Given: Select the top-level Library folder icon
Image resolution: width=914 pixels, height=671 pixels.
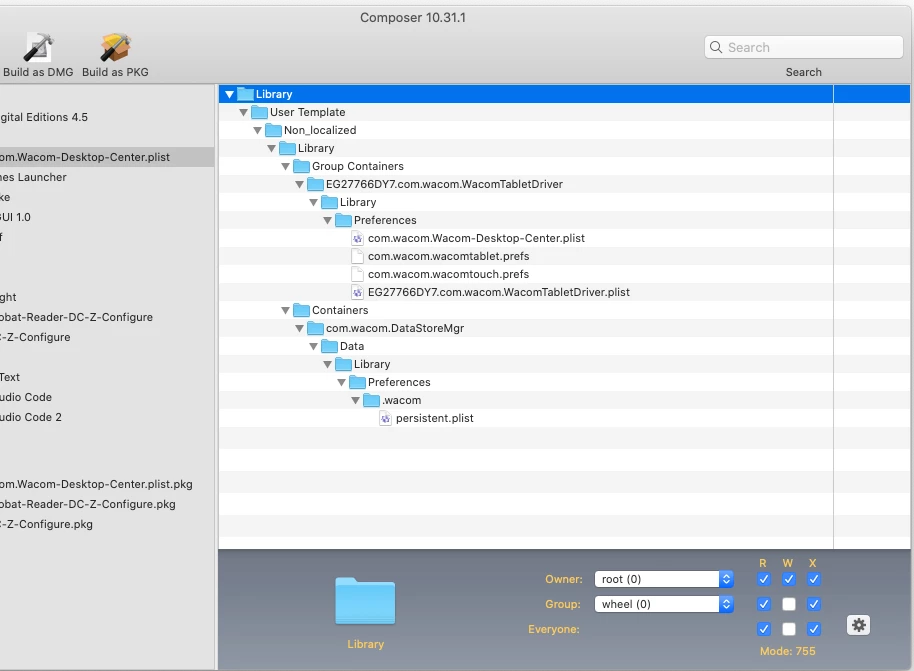Looking at the screenshot, I should [245, 94].
